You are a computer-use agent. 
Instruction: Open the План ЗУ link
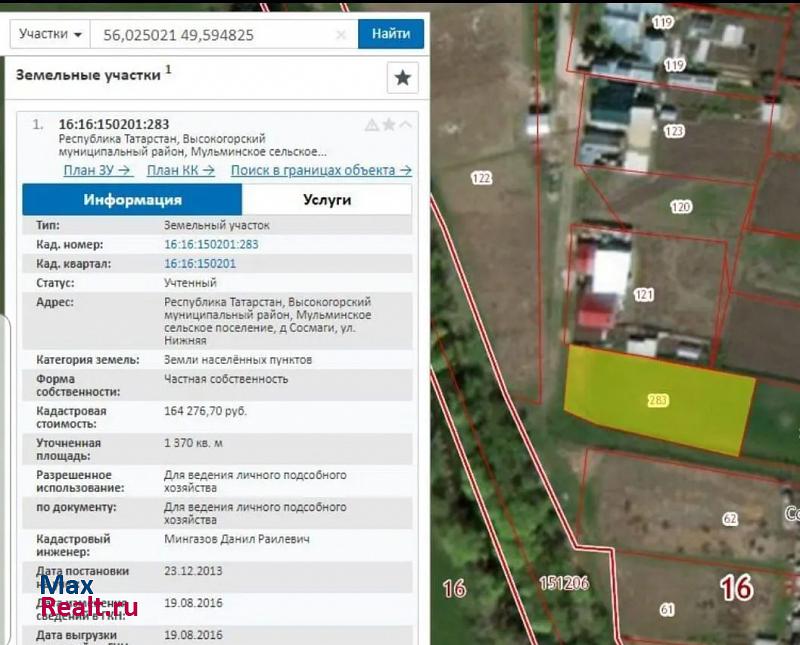pyautogui.click(x=98, y=170)
